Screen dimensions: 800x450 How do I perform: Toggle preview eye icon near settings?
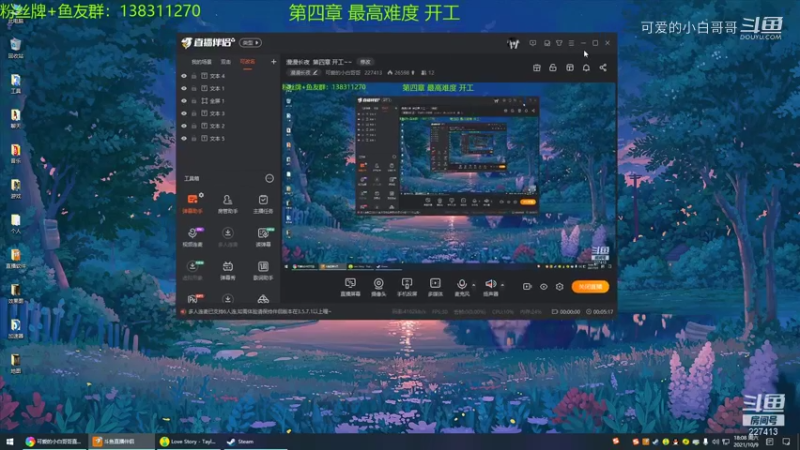coord(544,287)
